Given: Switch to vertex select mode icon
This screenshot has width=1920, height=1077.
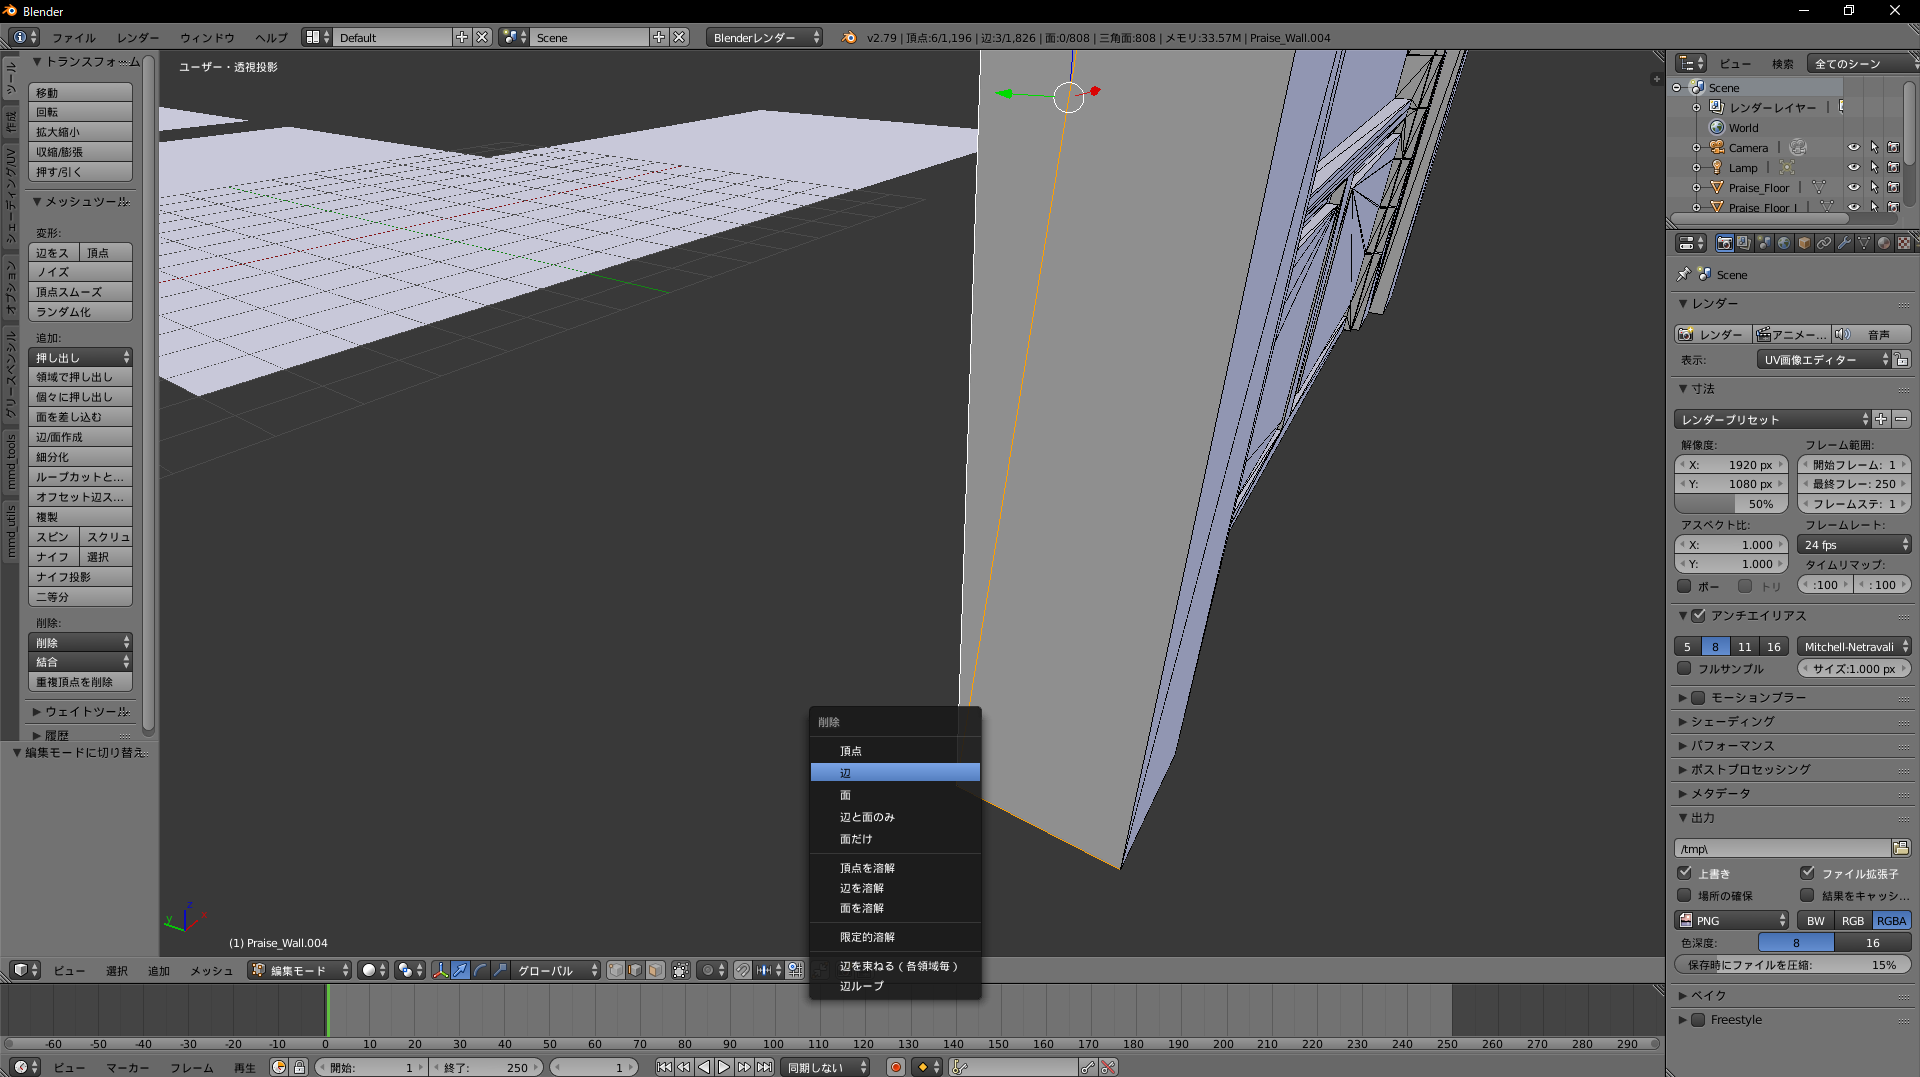Looking at the screenshot, I should (616, 970).
